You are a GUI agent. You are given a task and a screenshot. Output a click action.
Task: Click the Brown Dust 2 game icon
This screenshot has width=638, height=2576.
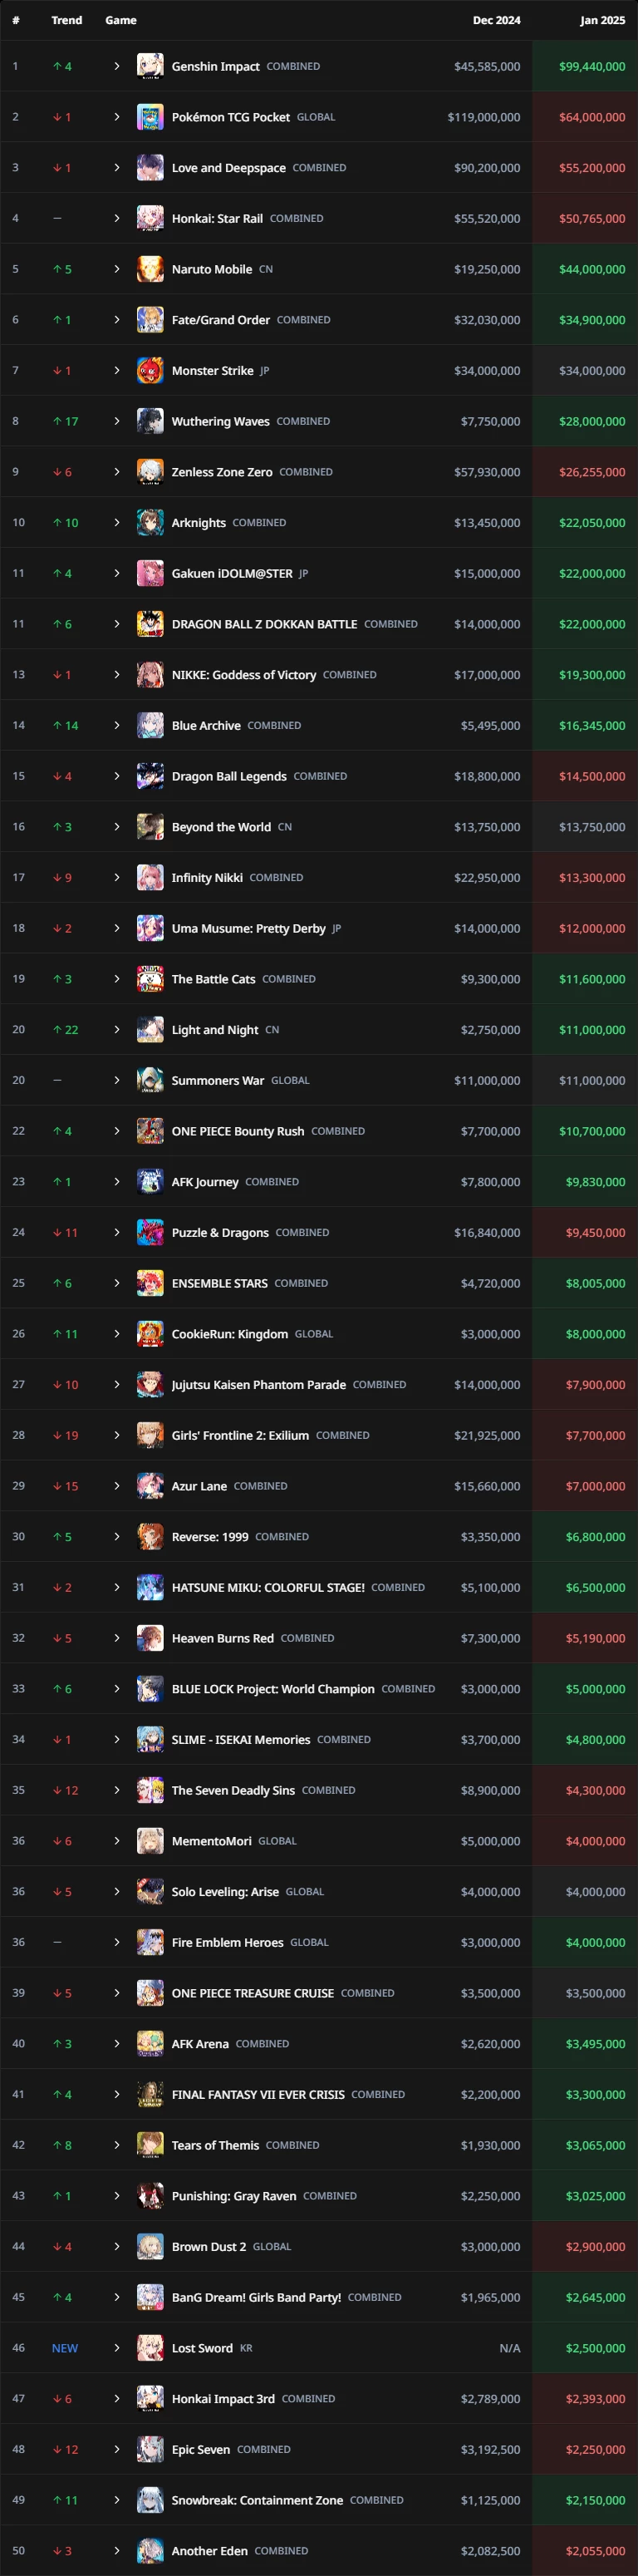150,2246
